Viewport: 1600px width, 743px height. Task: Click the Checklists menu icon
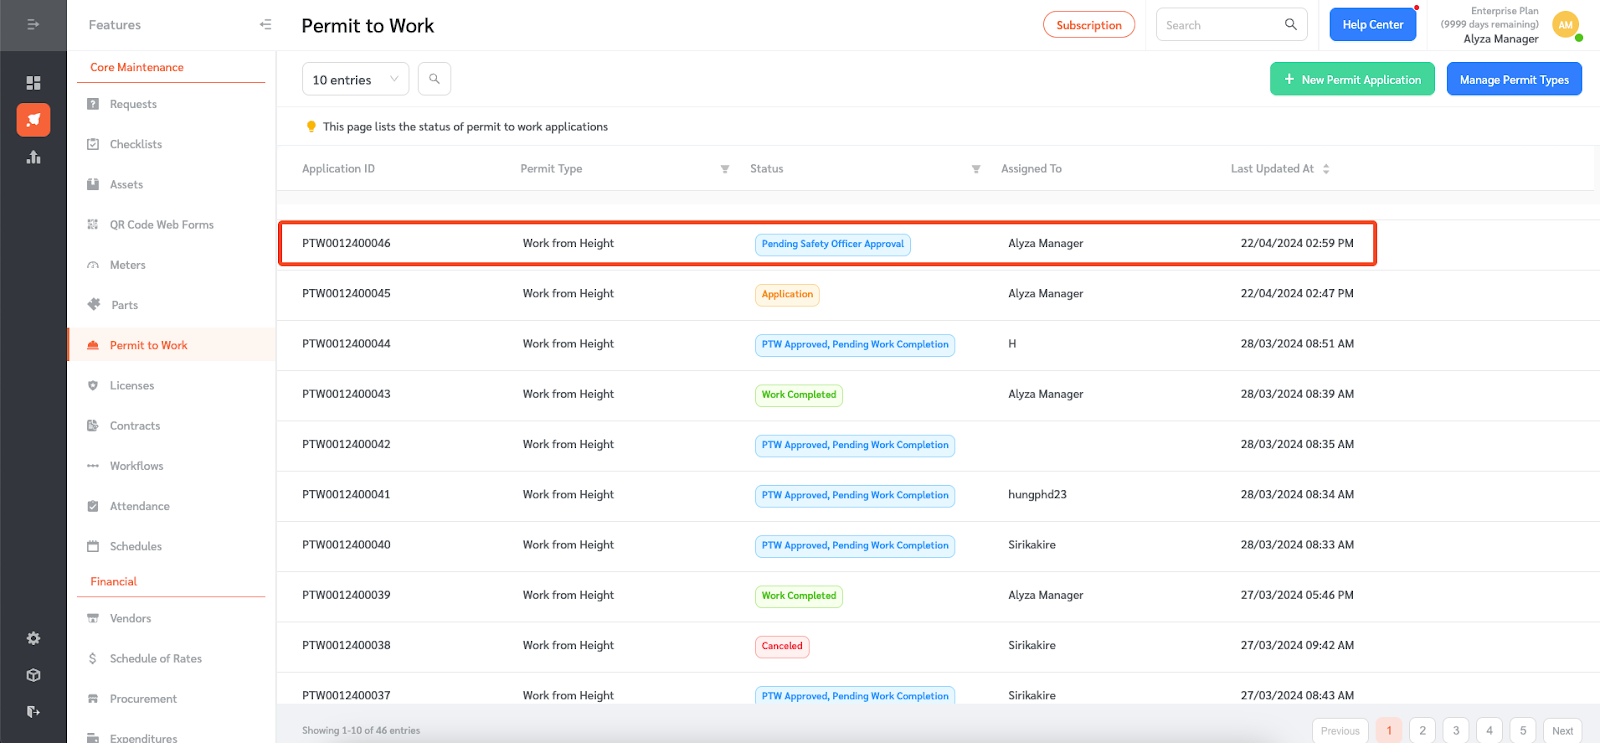coord(93,144)
